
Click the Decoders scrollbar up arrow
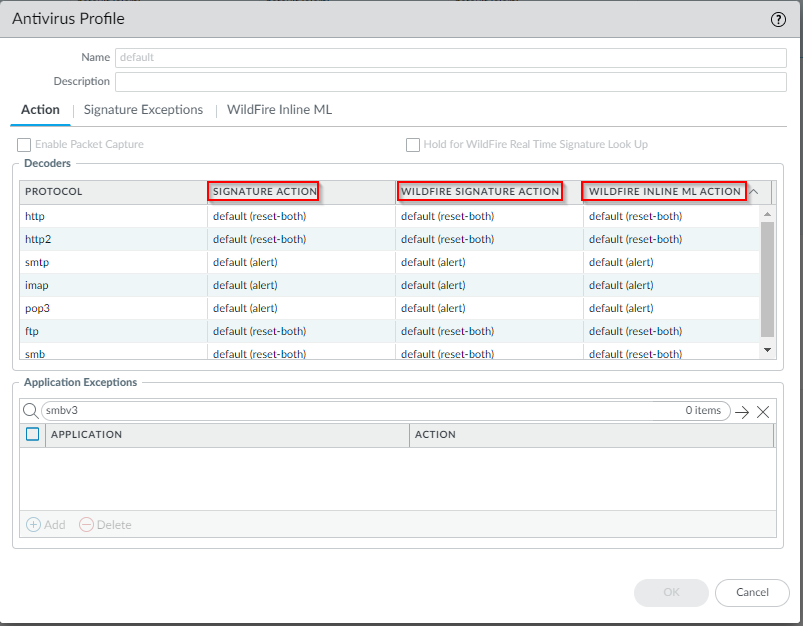coord(767,214)
